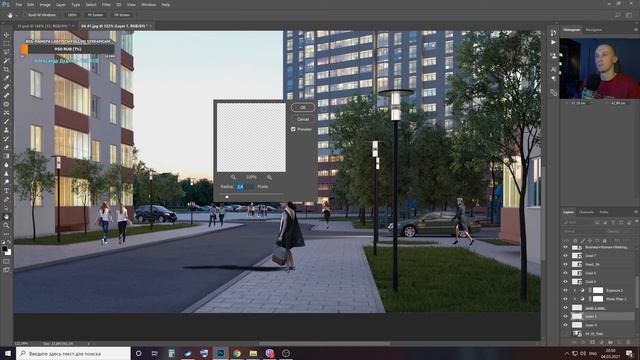Select the Horizontal Type tool
Viewport: 640px width, 360px height.
[x=6, y=191]
